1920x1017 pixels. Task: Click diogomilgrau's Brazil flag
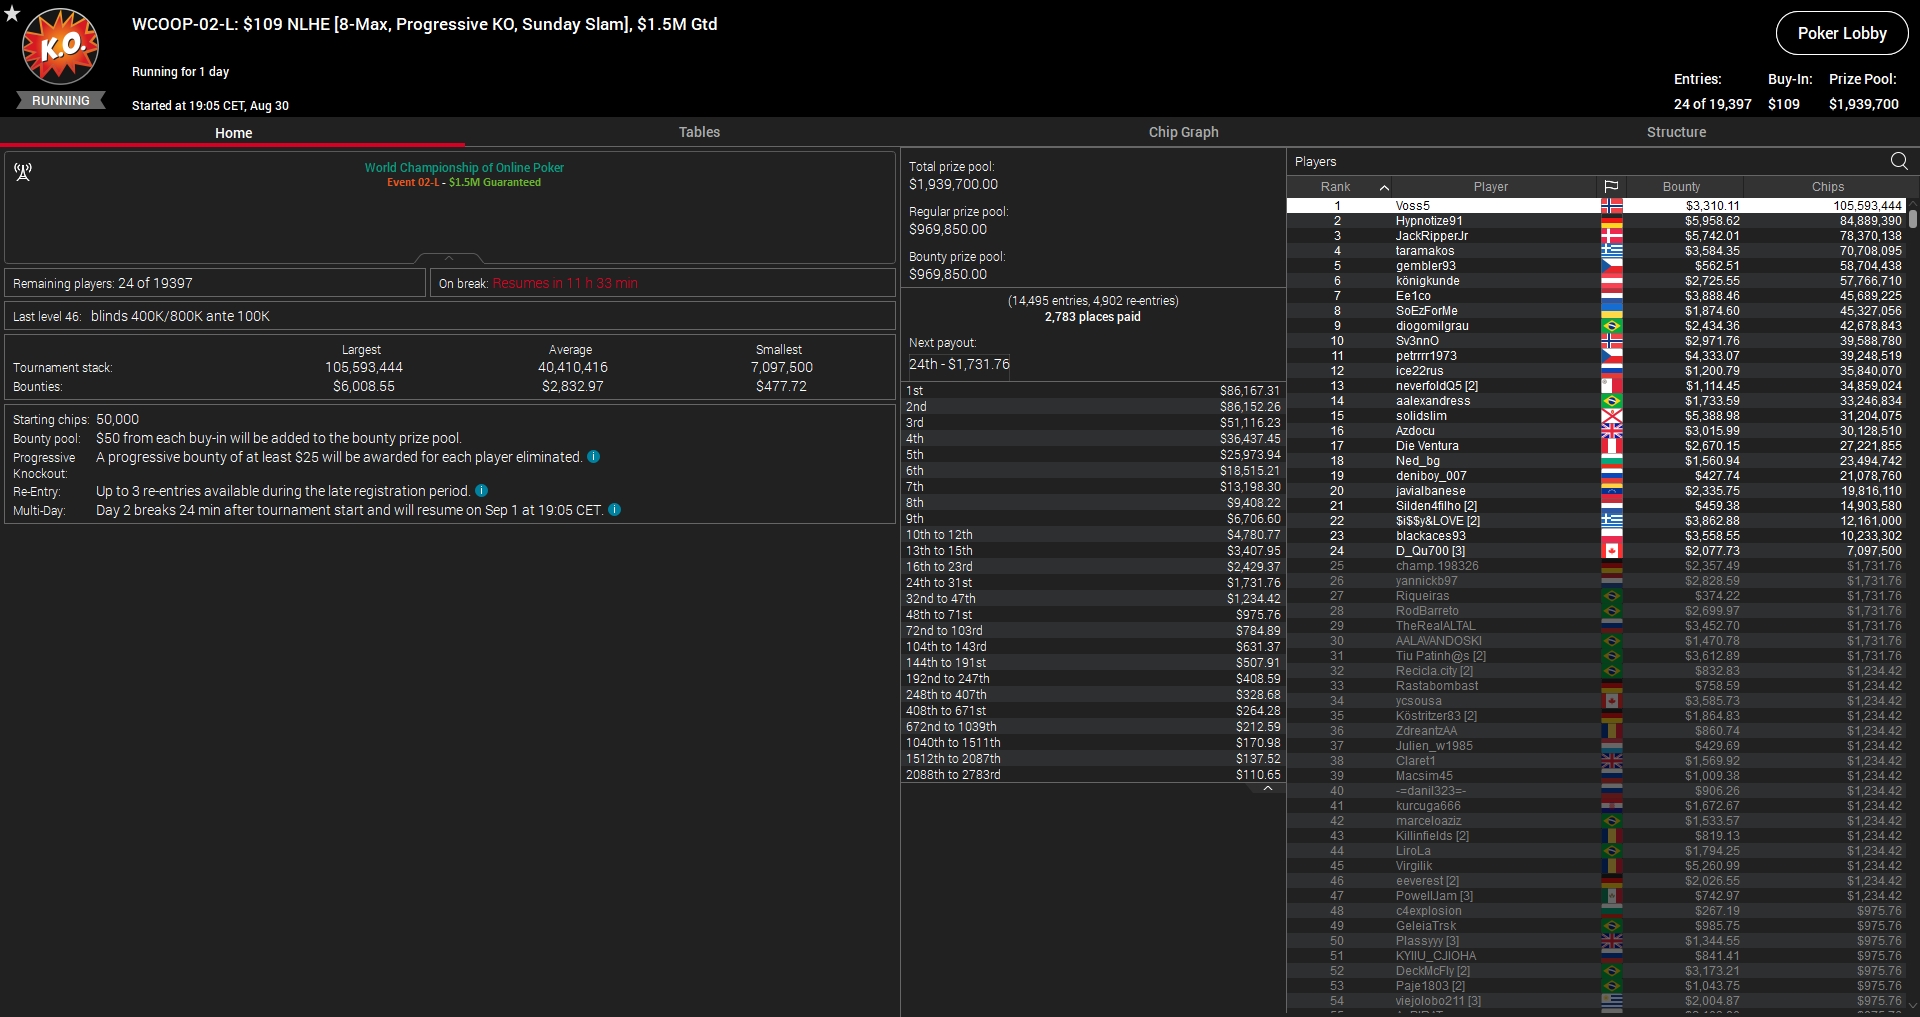click(x=1611, y=326)
